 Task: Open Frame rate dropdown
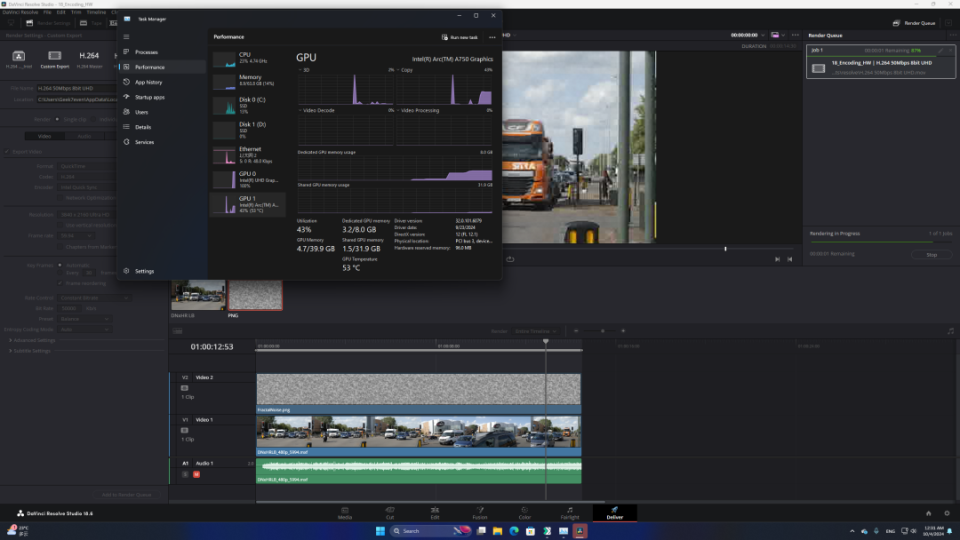76,236
